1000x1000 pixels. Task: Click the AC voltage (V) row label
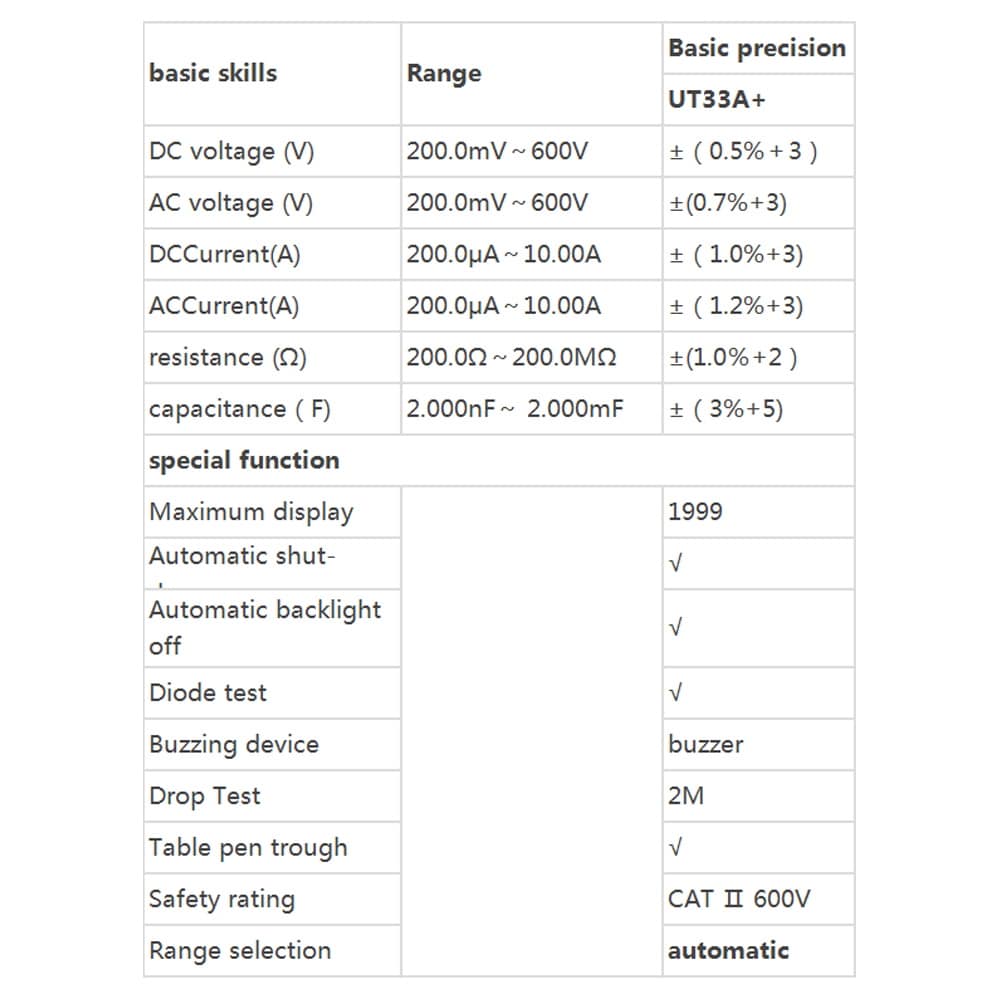231,203
